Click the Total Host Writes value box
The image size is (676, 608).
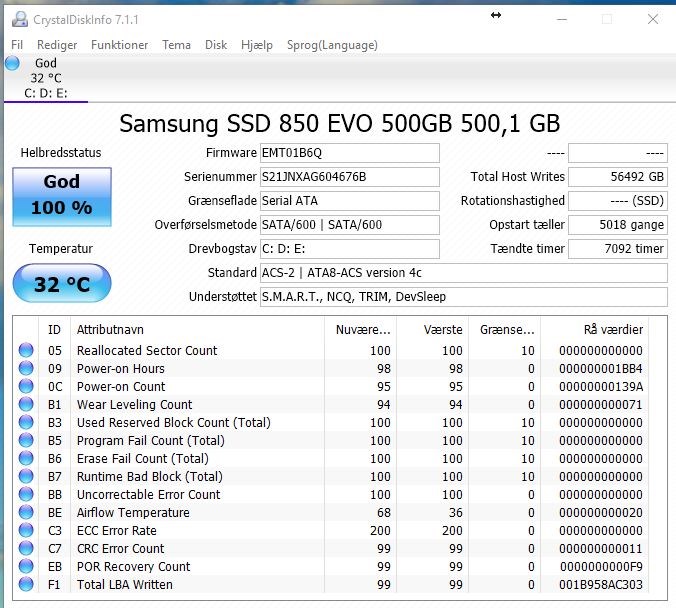[618, 177]
